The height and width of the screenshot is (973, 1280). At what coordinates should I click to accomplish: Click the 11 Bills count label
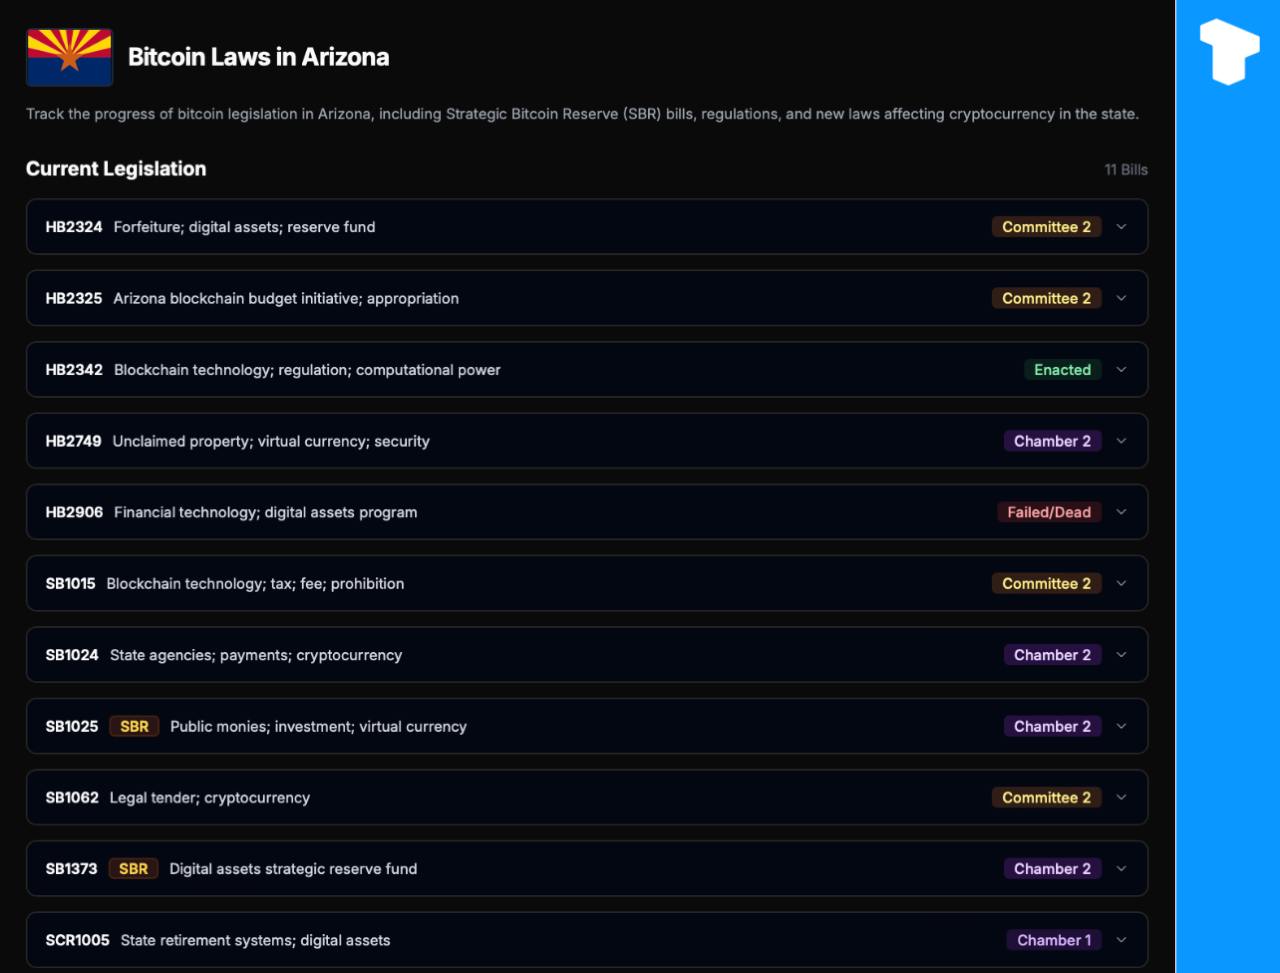[1126, 170]
